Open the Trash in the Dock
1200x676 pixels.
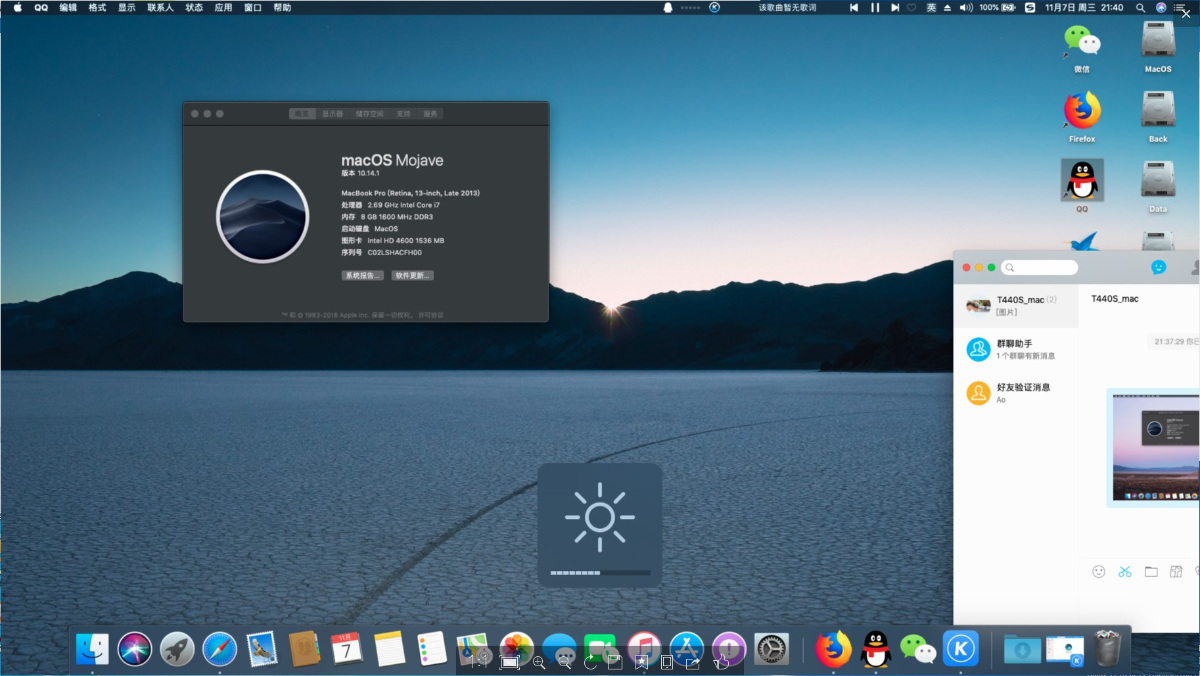(x=1107, y=649)
